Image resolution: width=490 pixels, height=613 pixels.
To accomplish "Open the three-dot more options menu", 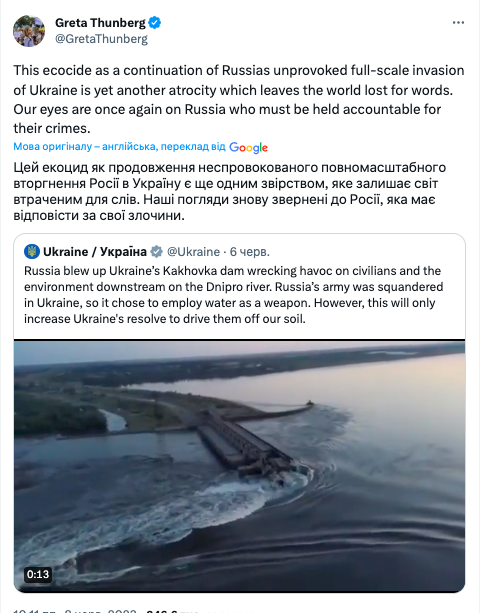I will tap(458, 23).
